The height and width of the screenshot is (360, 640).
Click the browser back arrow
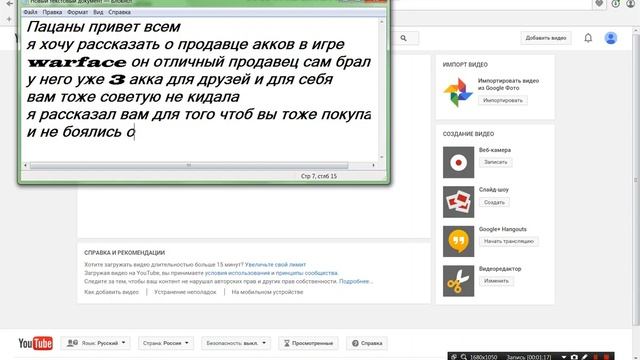tap(9, 4)
